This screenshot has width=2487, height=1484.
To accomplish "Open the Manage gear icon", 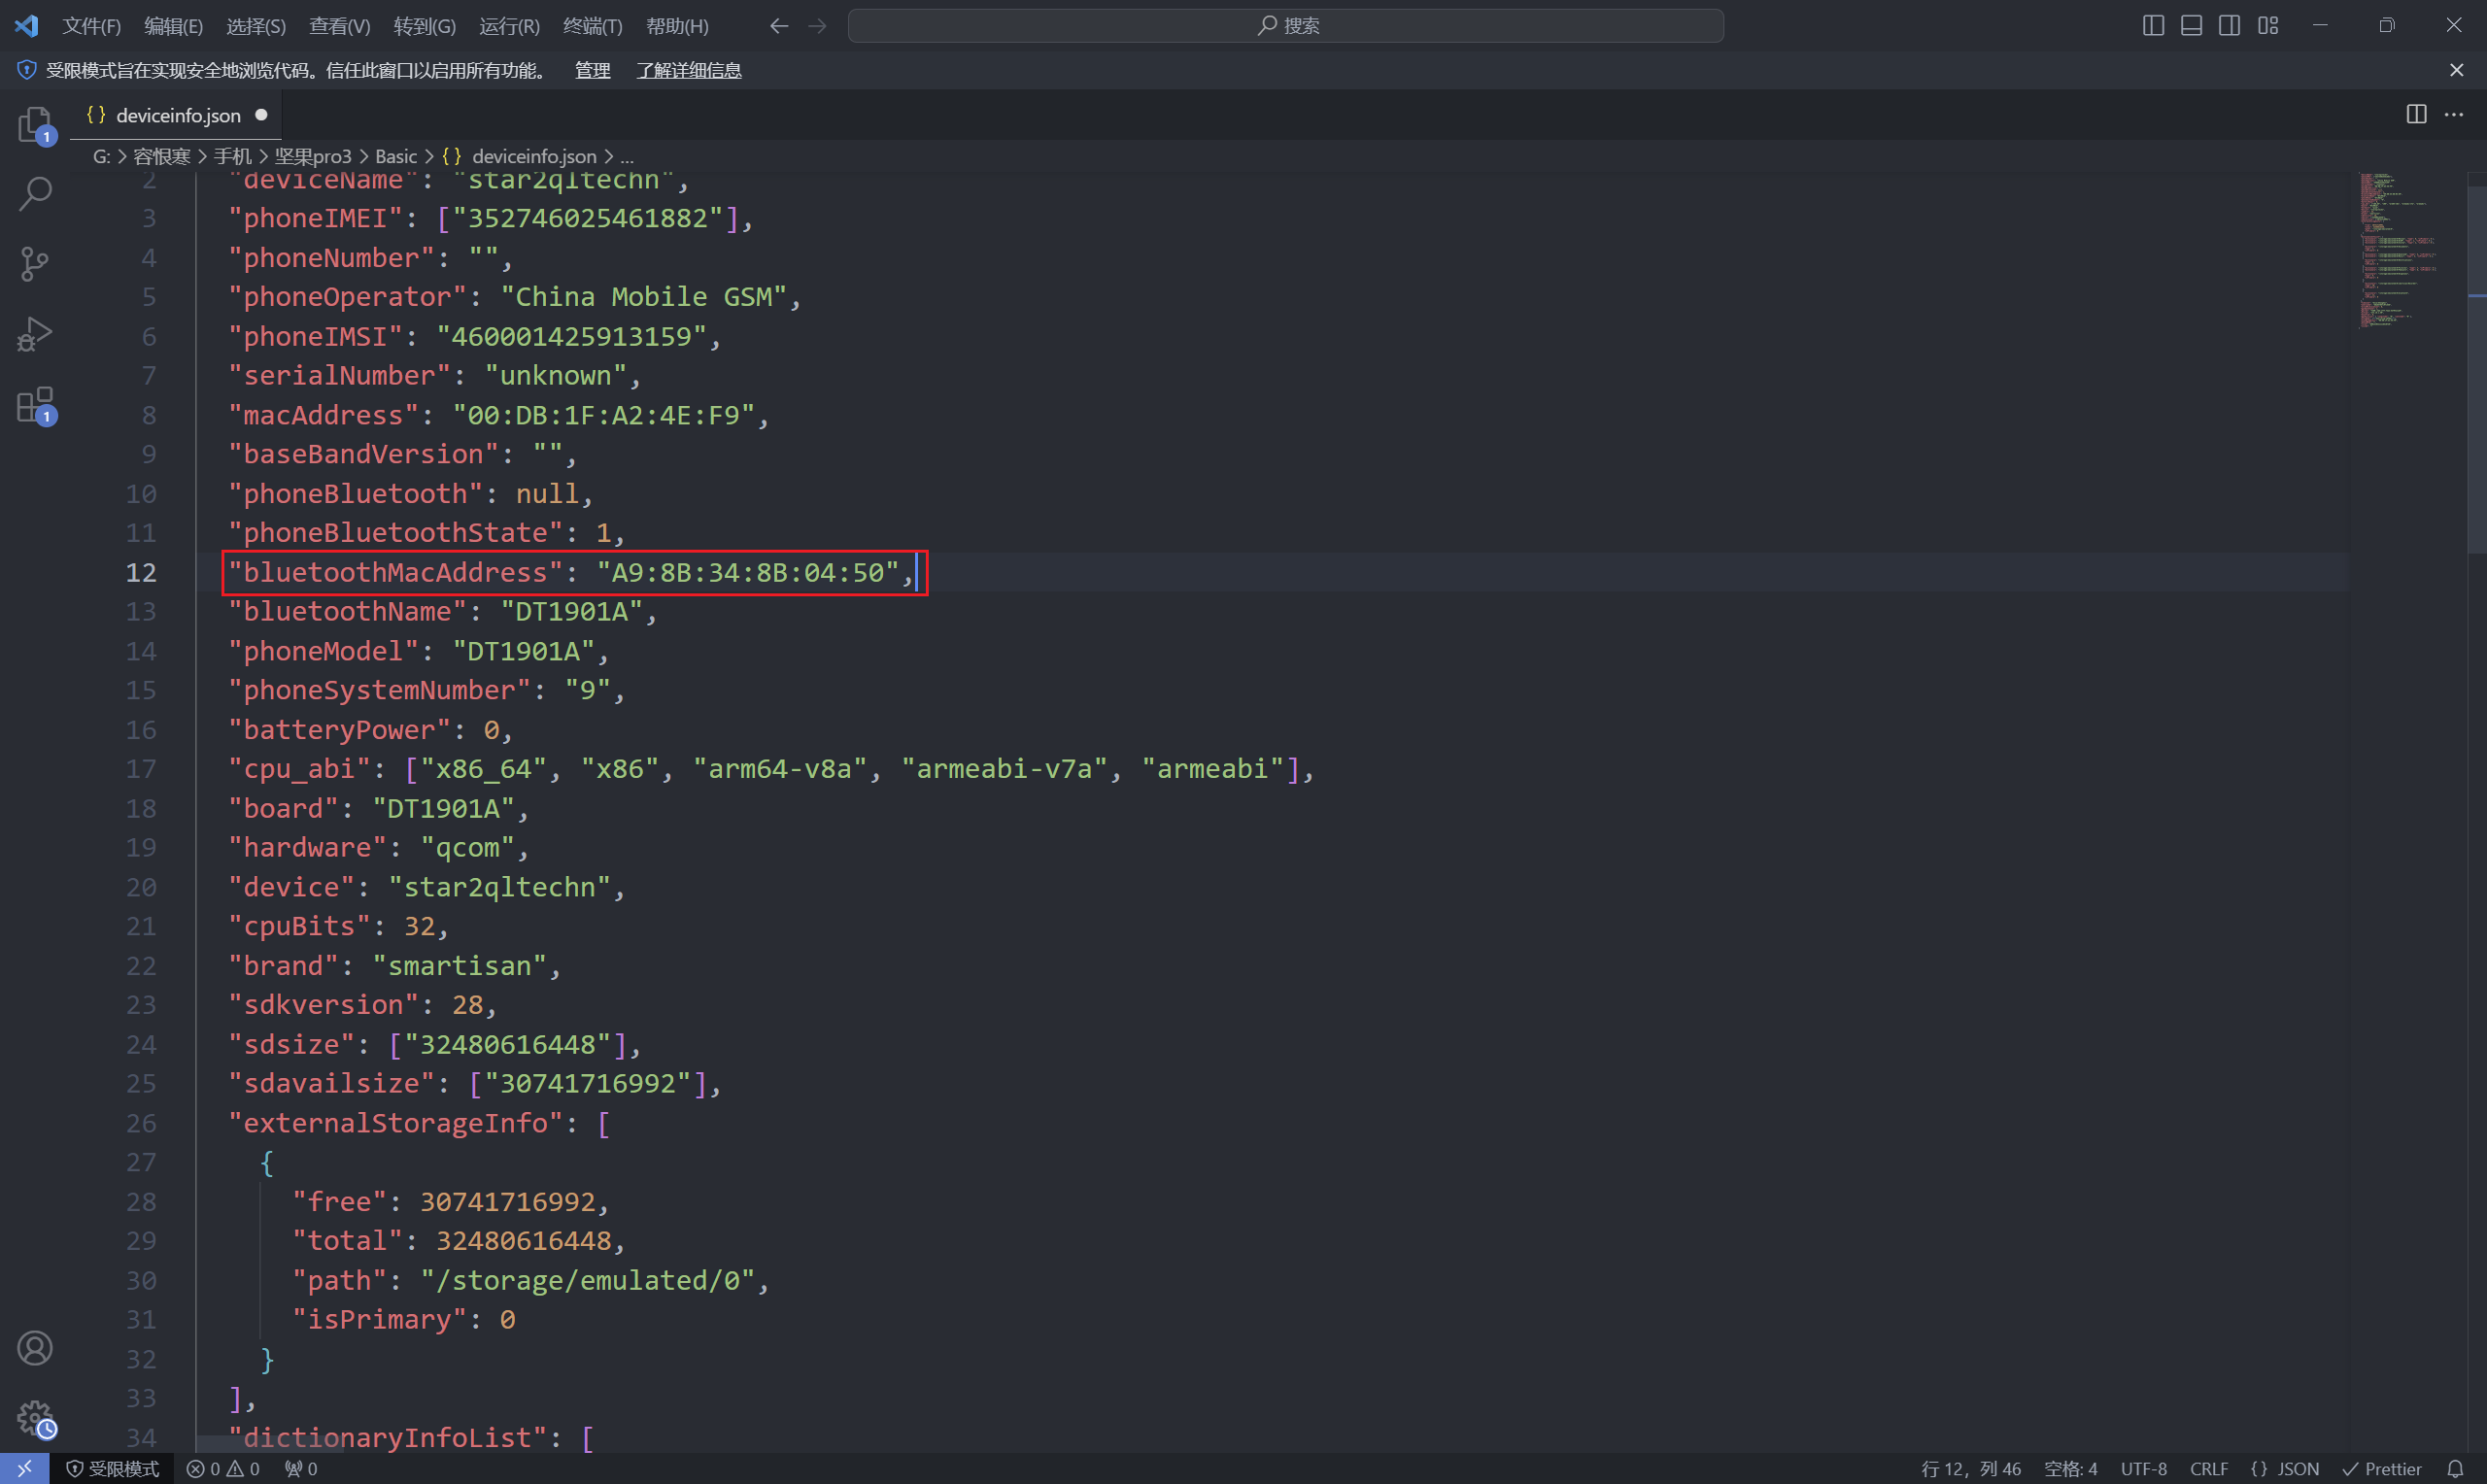I will (35, 1418).
